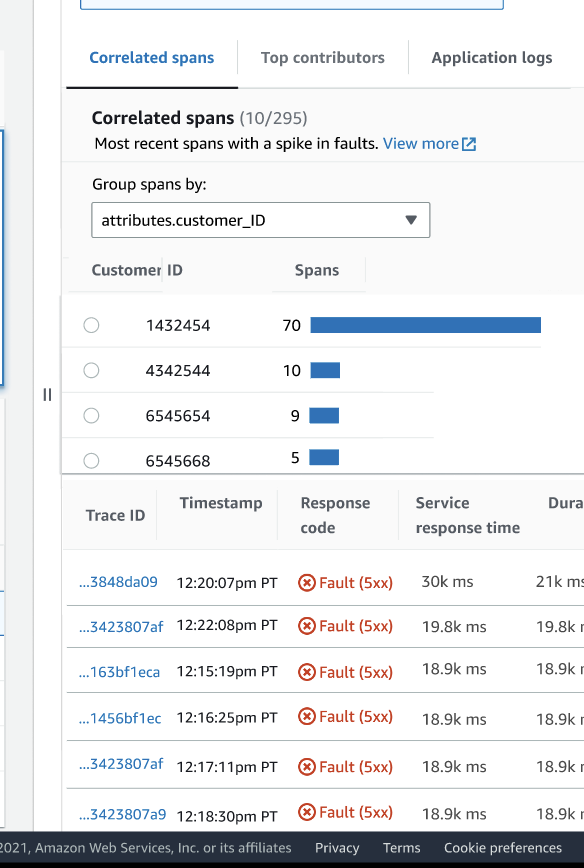Click Cookie preferences in the footer
This screenshot has width=584, height=868.
click(502, 847)
